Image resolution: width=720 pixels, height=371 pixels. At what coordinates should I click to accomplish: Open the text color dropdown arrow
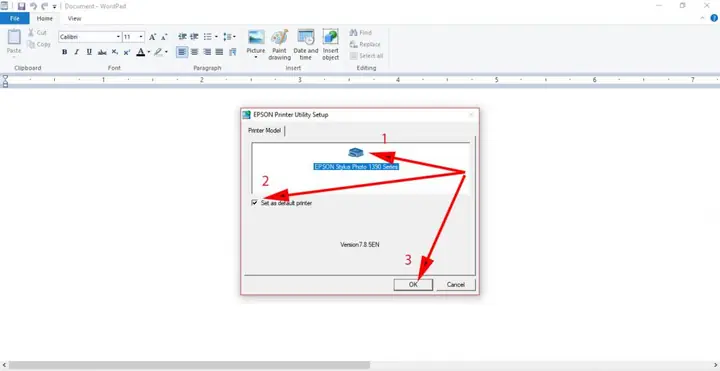point(149,52)
